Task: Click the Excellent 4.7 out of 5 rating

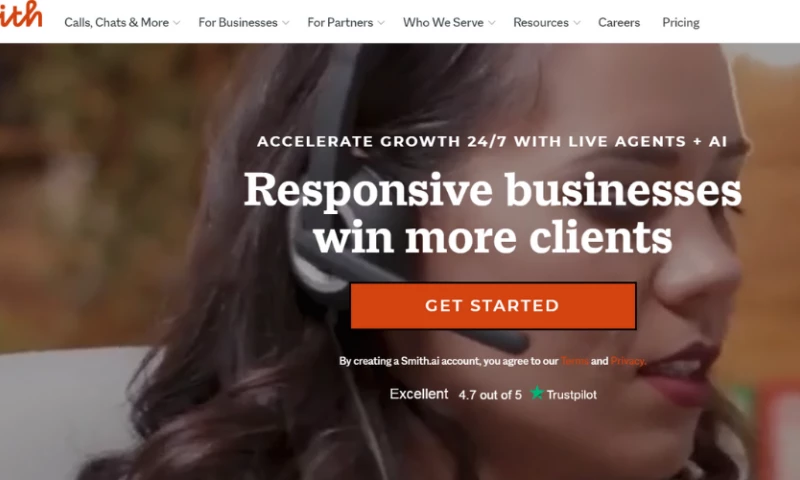Action: pyautogui.click(x=456, y=394)
